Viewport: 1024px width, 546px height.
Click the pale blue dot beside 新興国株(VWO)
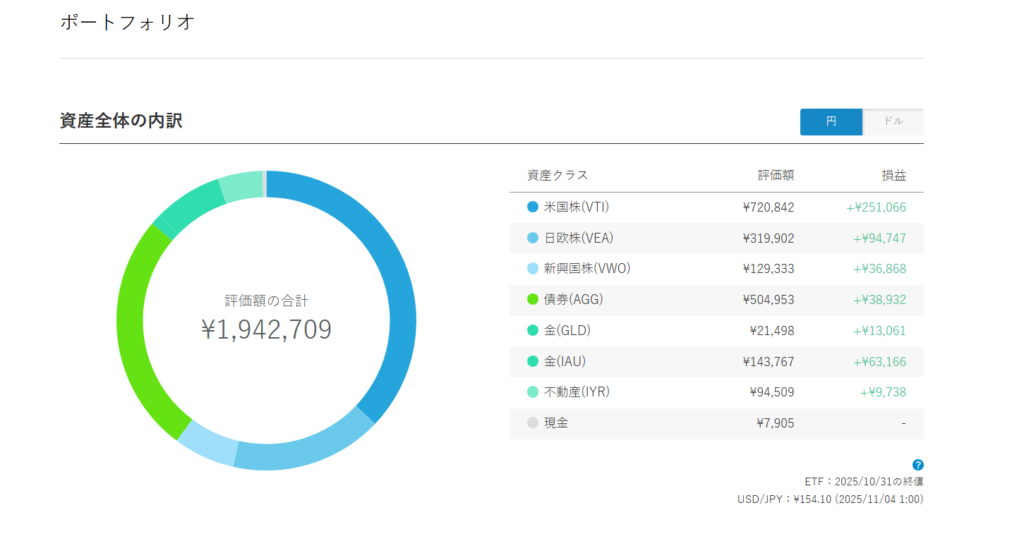click(x=532, y=269)
